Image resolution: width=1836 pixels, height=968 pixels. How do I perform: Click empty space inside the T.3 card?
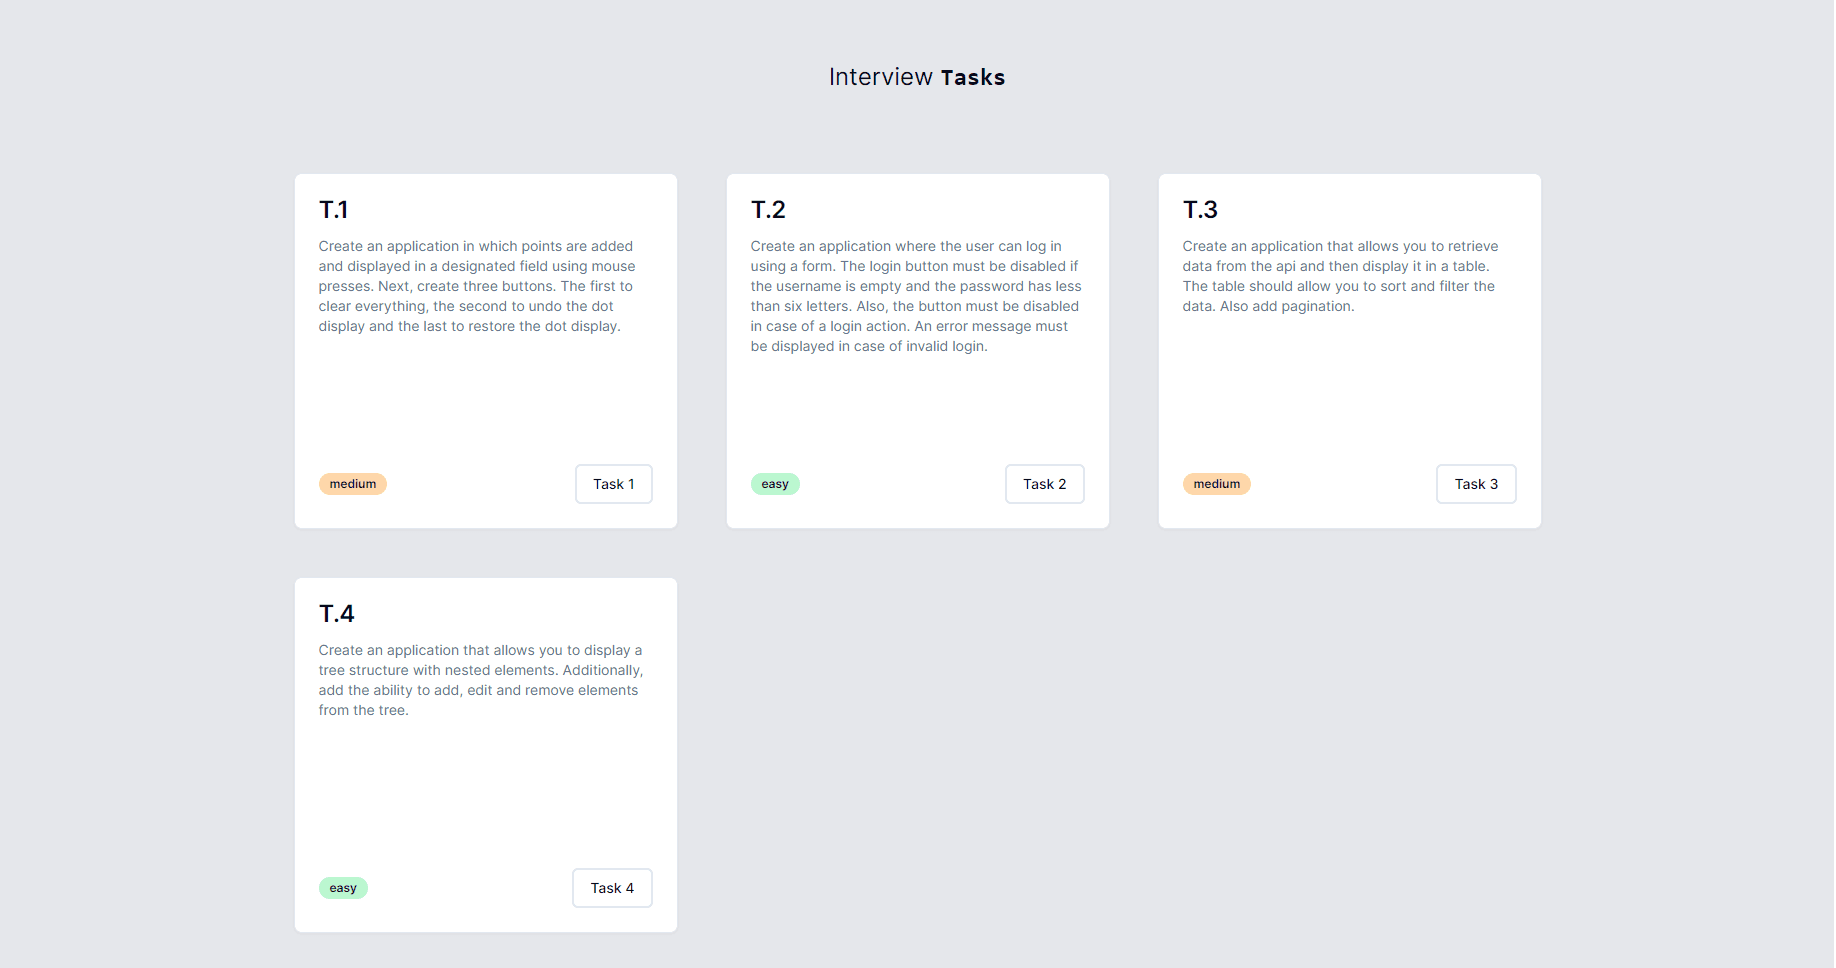1348,390
